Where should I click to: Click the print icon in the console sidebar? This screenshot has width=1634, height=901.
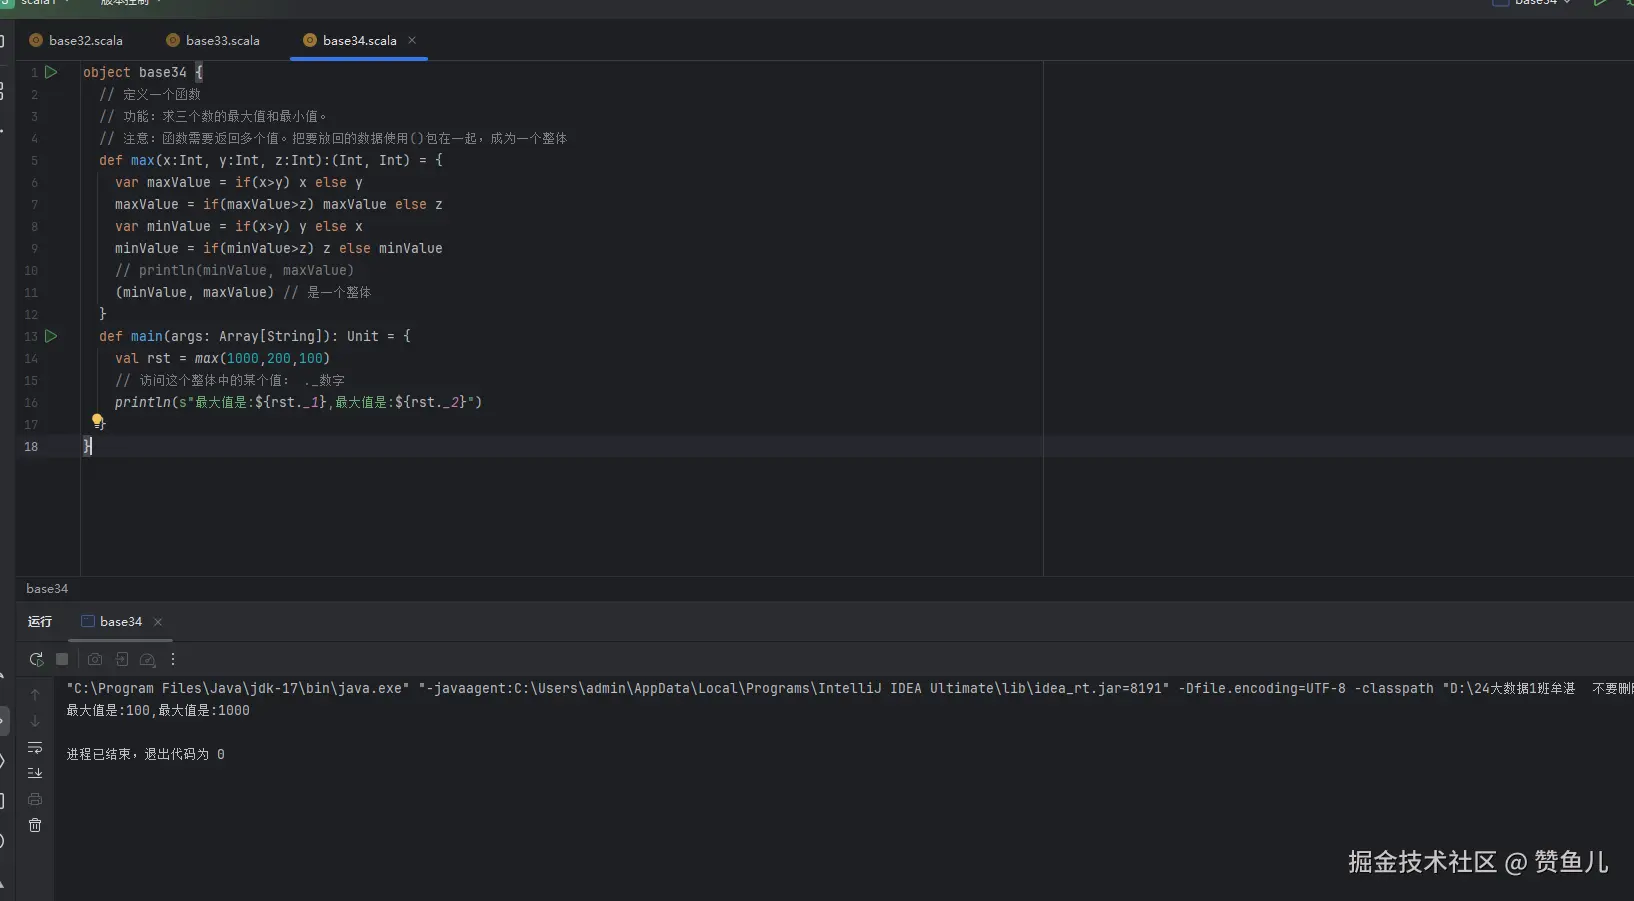(x=35, y=799)
